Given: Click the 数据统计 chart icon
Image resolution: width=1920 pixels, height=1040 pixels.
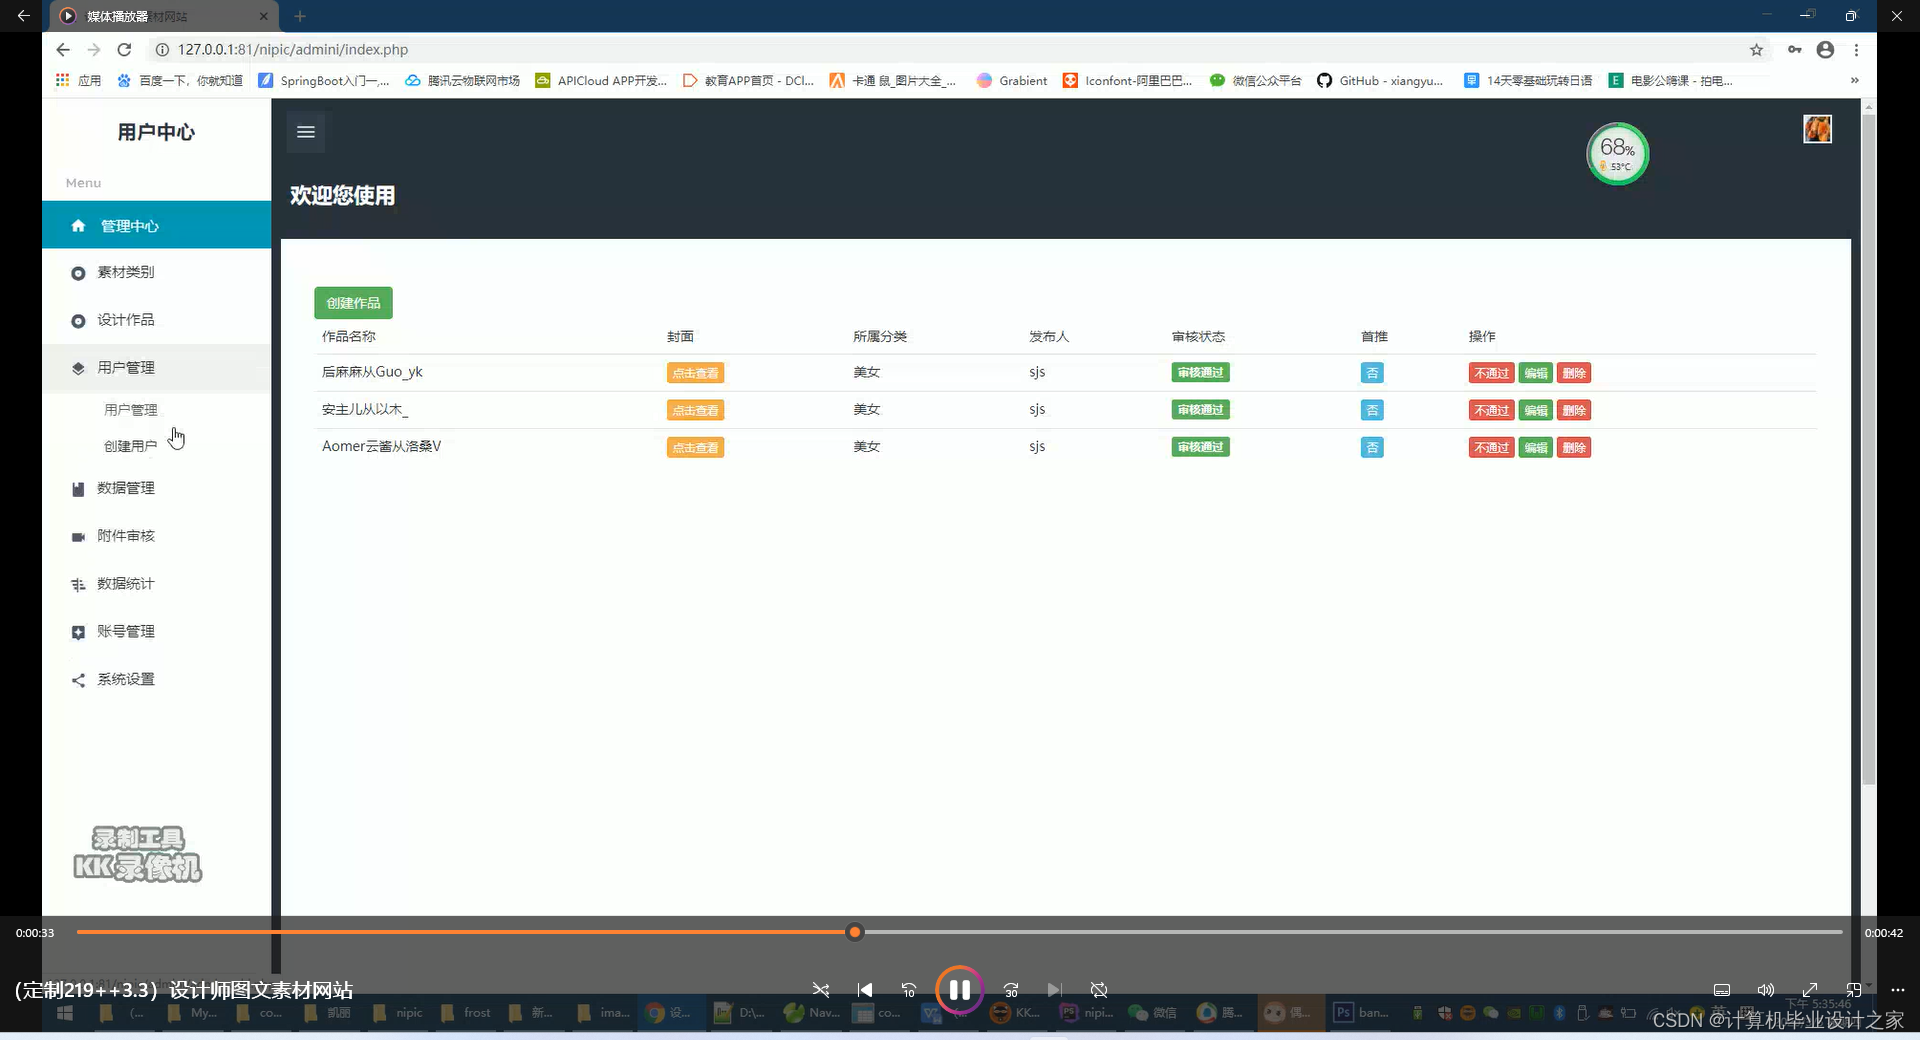Looking at the screenshot, I should (x=78, y=585).
